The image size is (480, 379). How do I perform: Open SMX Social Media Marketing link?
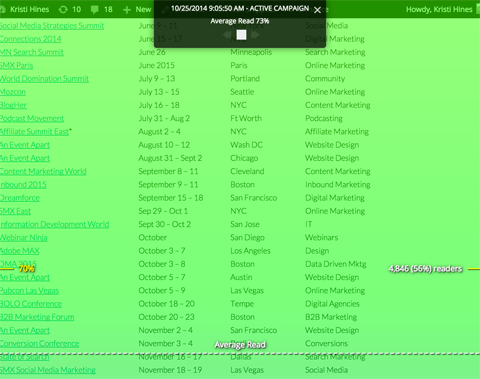pos(48,370)
